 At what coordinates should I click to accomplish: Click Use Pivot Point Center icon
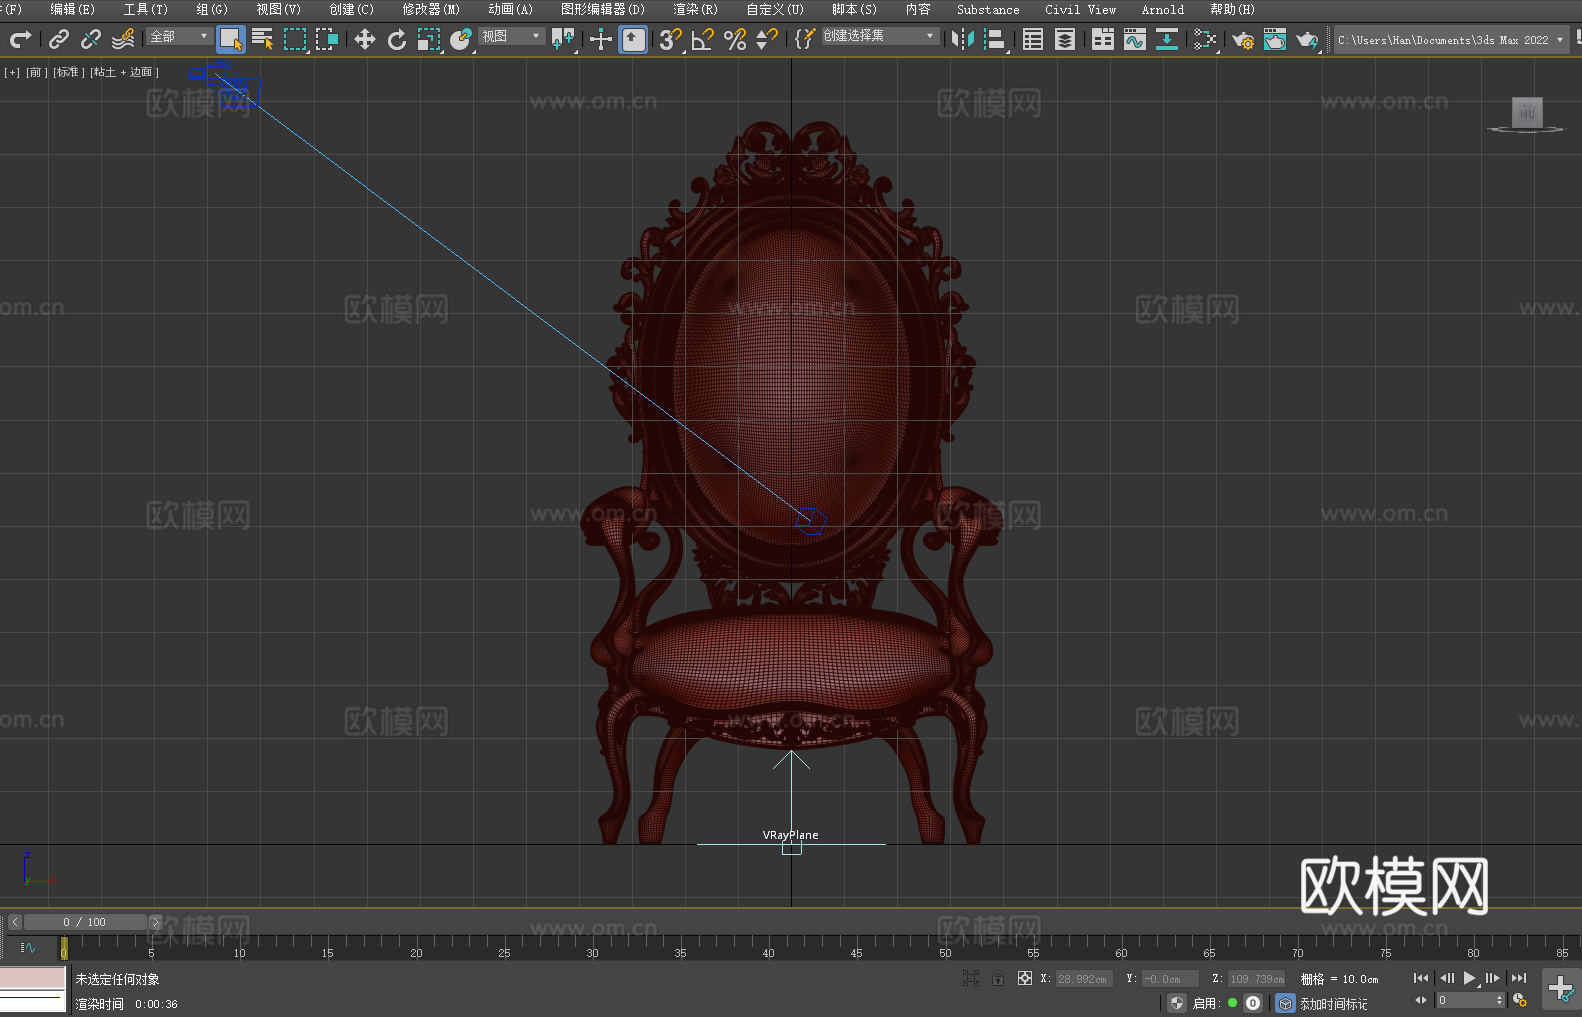click(x=563, y=39)
